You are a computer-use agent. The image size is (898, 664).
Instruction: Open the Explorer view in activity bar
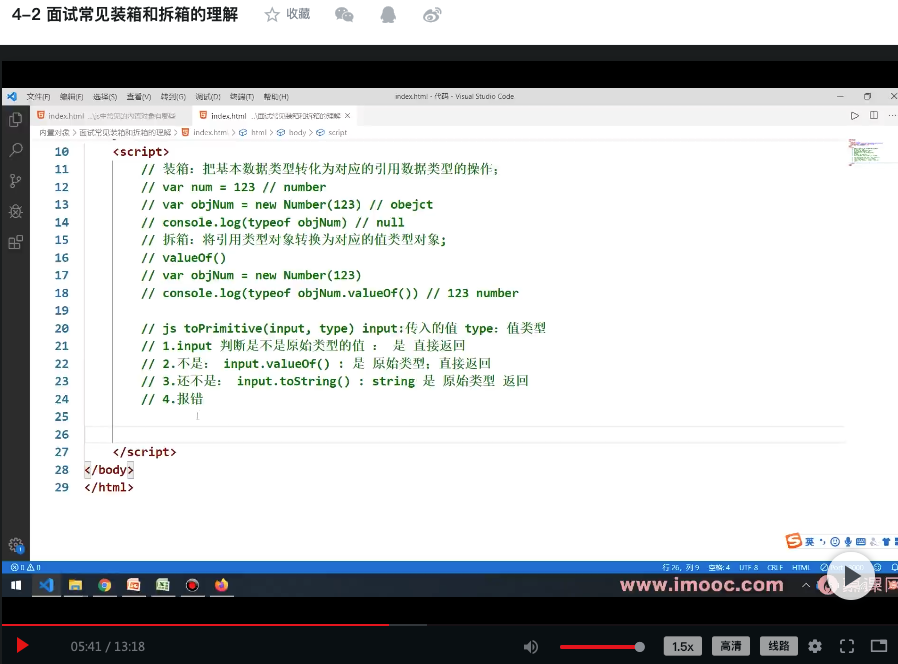click(x=16, y=120)
